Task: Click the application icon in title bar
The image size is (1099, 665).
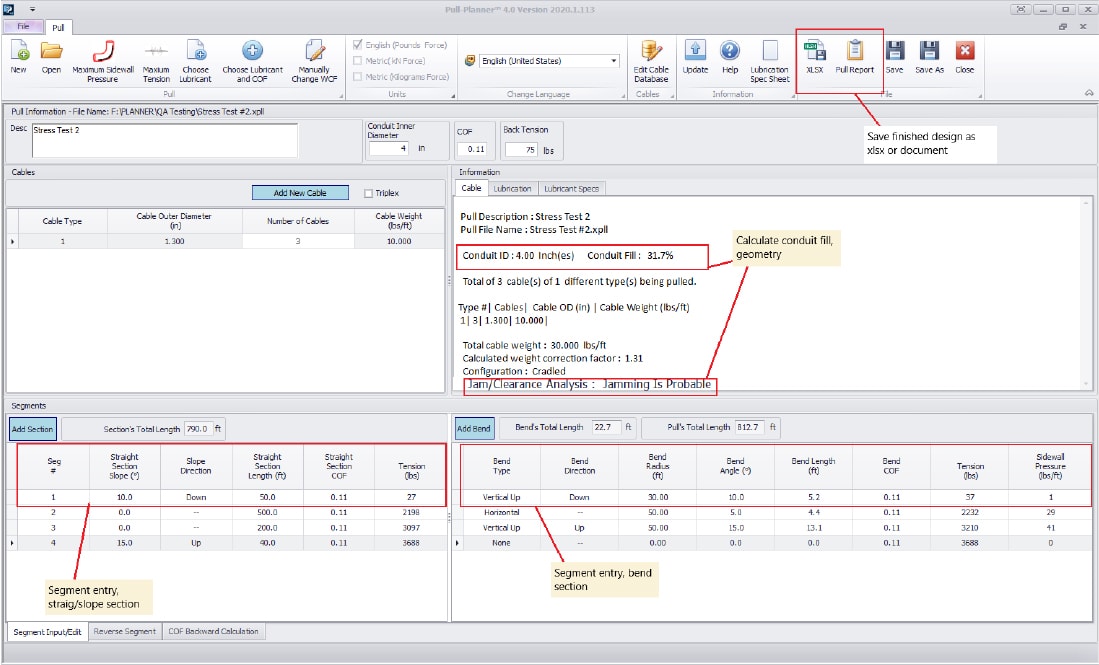Action: [x=8, y=9]
